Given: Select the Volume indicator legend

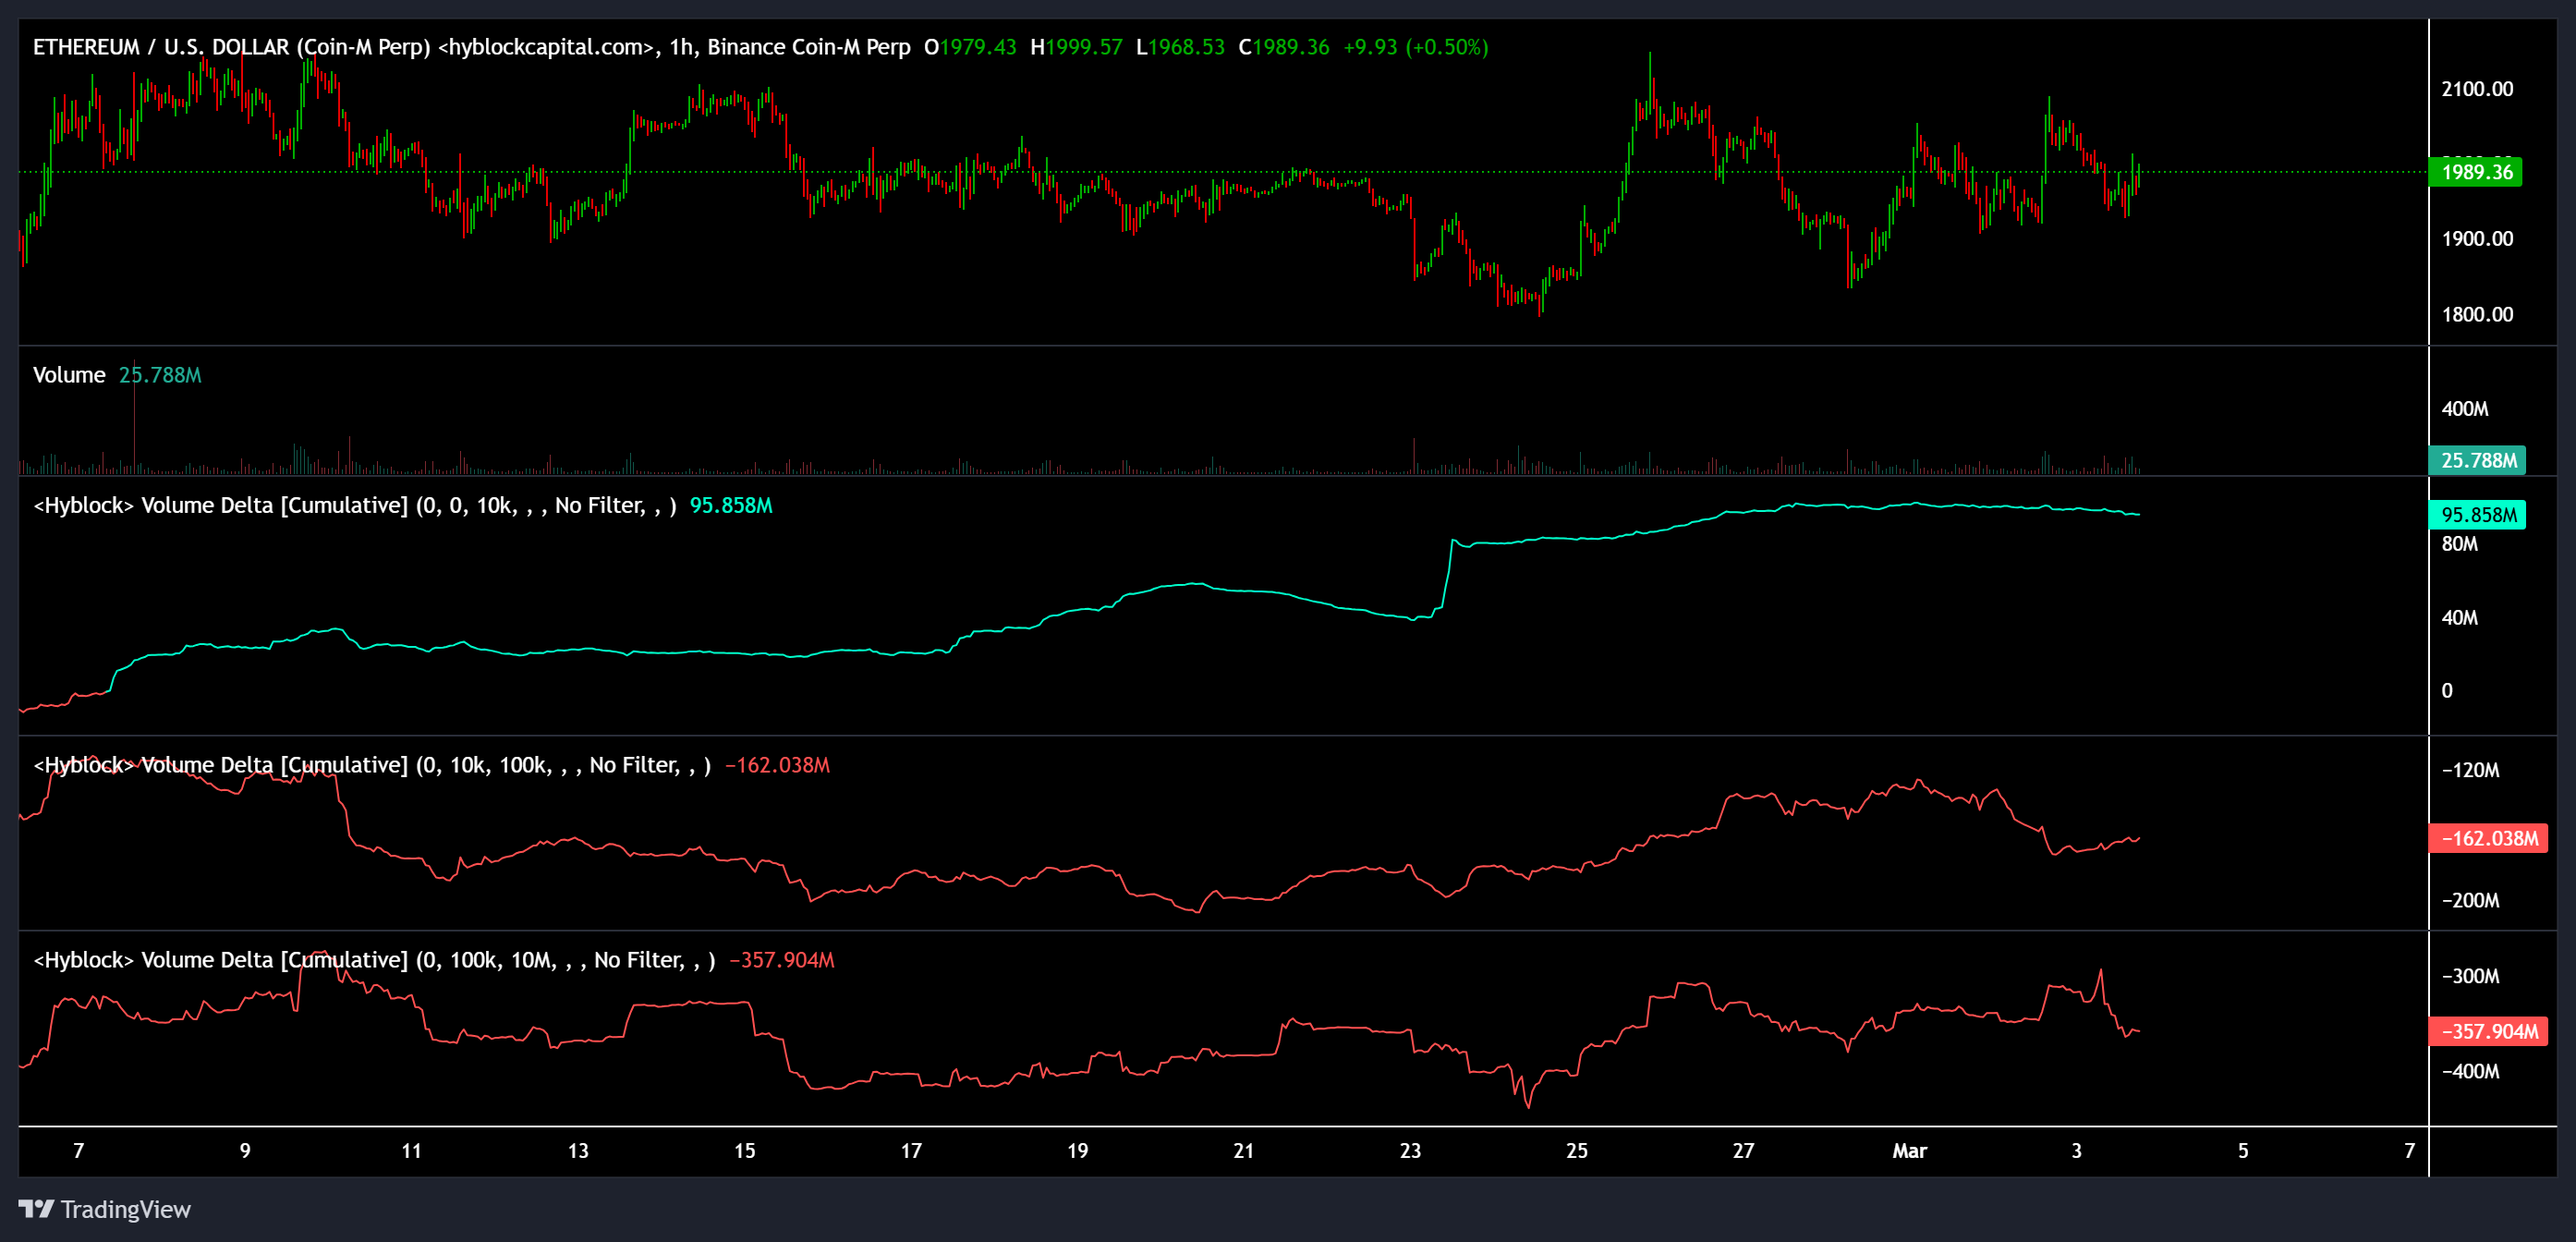Looking at the screenshot, I should pos(70,375).
